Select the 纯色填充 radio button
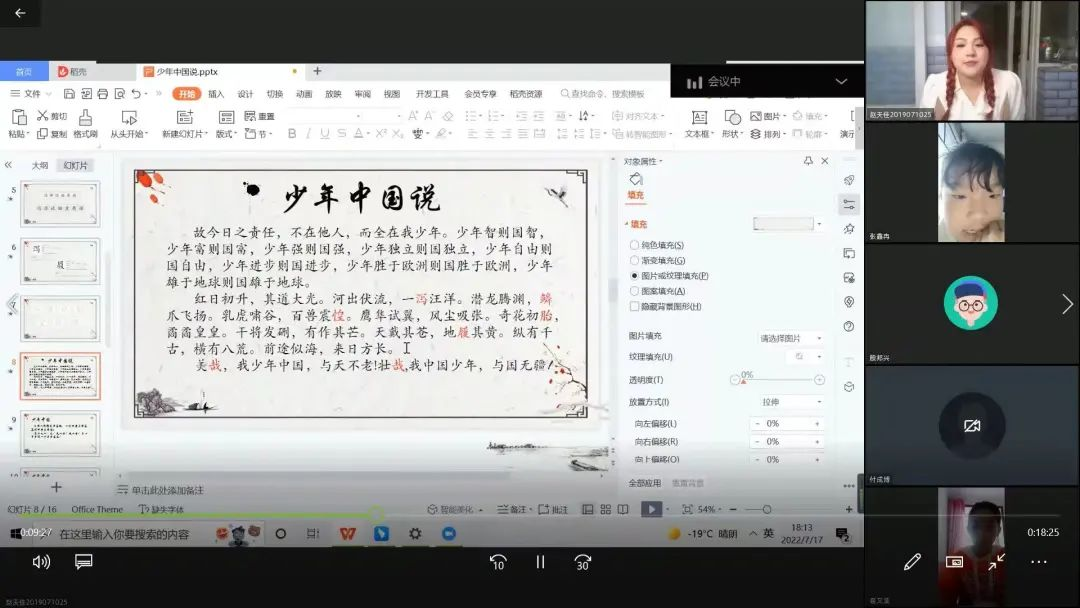 [634, 245]
